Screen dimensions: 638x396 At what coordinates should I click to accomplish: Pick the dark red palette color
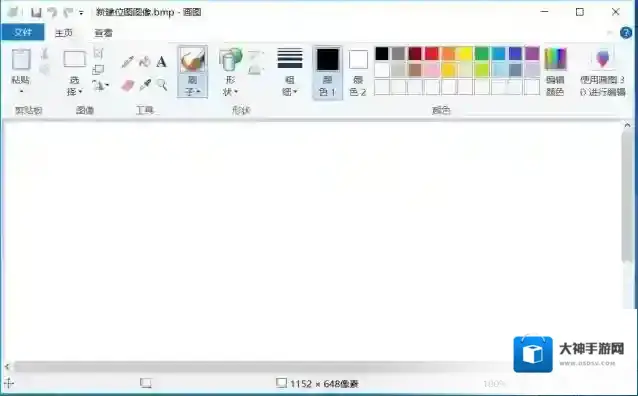click(x=415, y=53)
